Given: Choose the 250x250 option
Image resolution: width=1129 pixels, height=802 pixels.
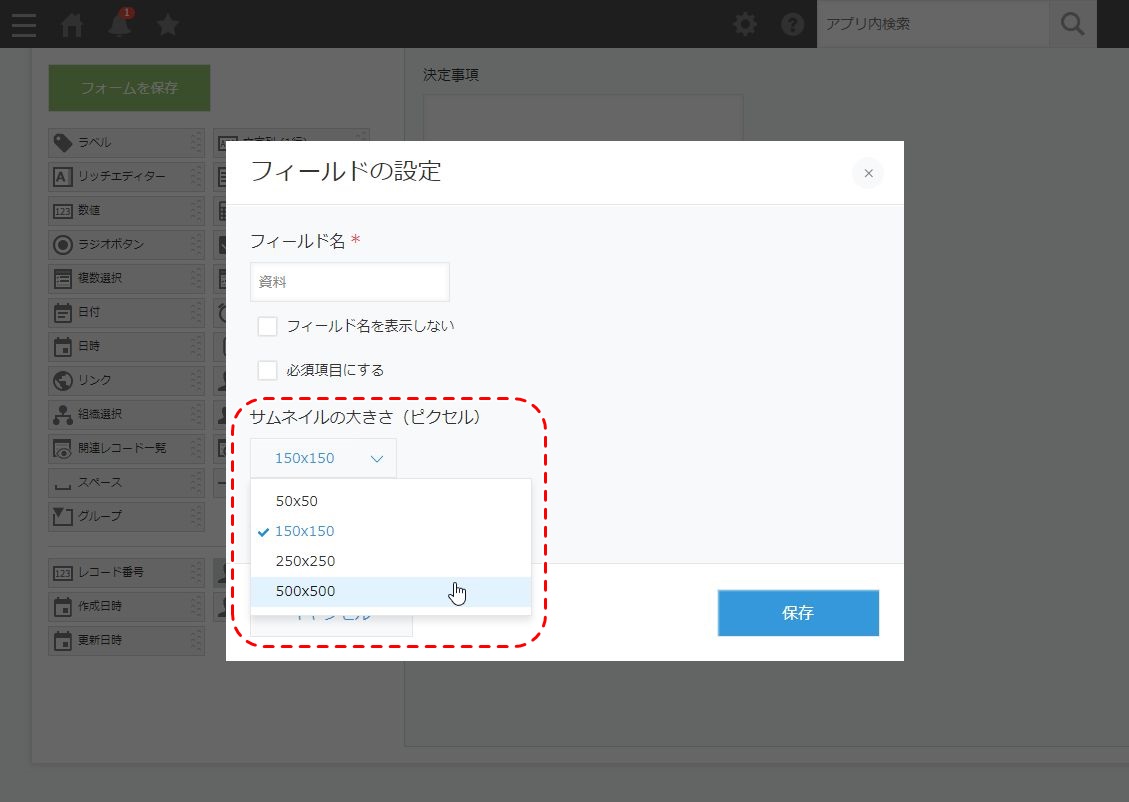Looking at the screenshot, I should coord(391,561).
